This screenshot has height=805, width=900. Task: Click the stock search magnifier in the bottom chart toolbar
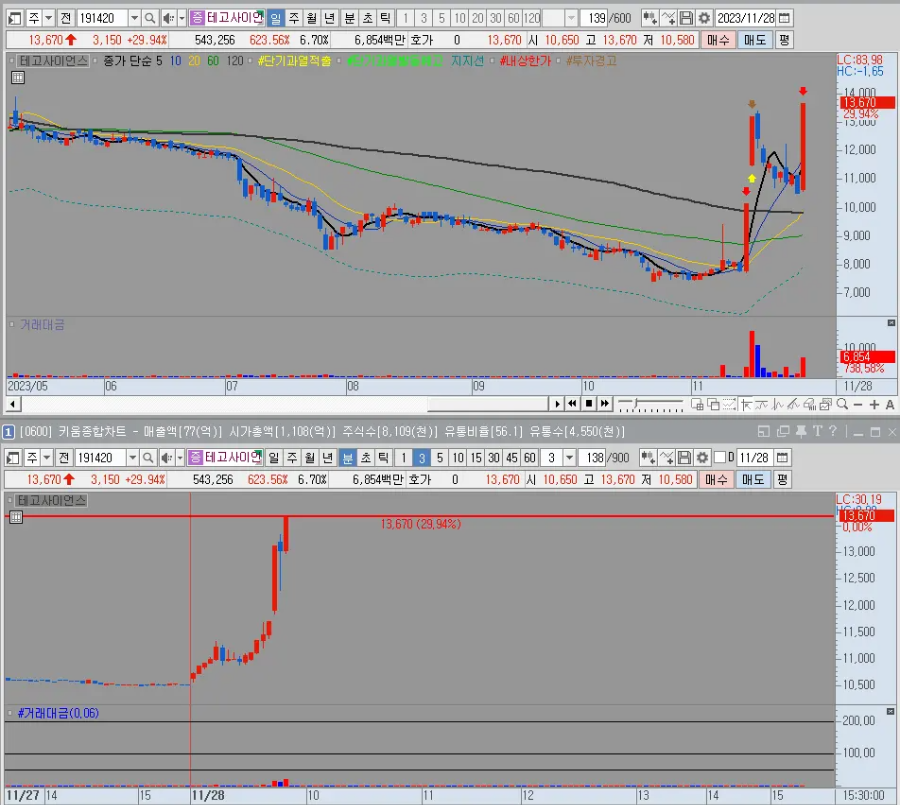click(x=148, y=458)
